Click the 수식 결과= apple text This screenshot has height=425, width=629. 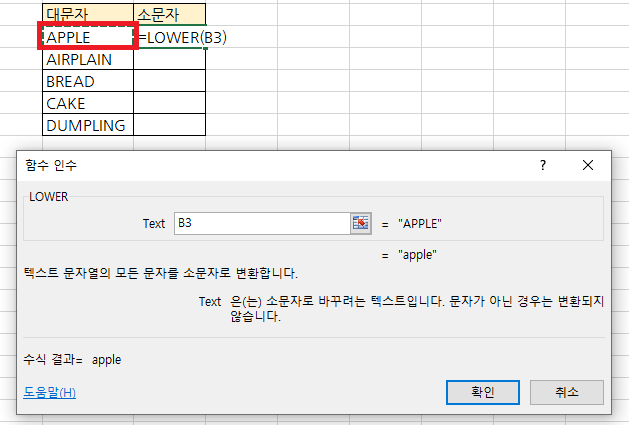coord(72,359)
